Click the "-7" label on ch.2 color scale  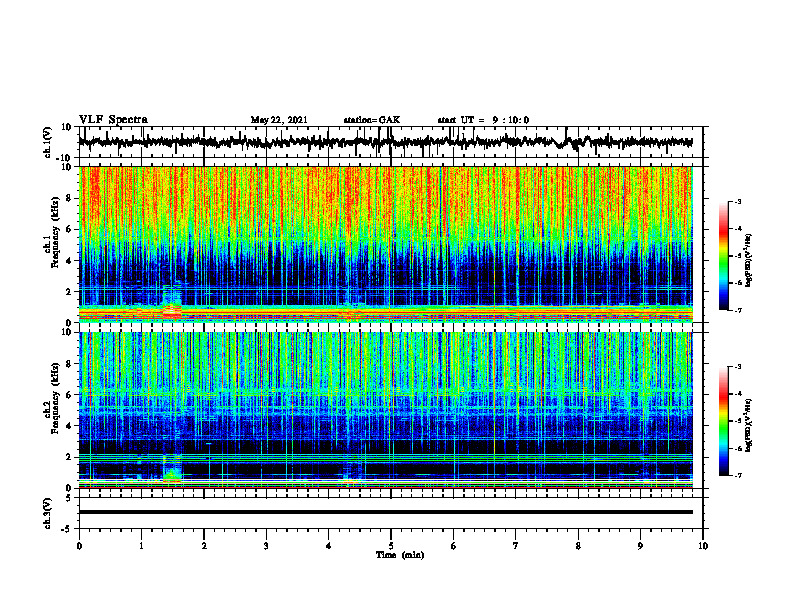click(x=738, y=475)
